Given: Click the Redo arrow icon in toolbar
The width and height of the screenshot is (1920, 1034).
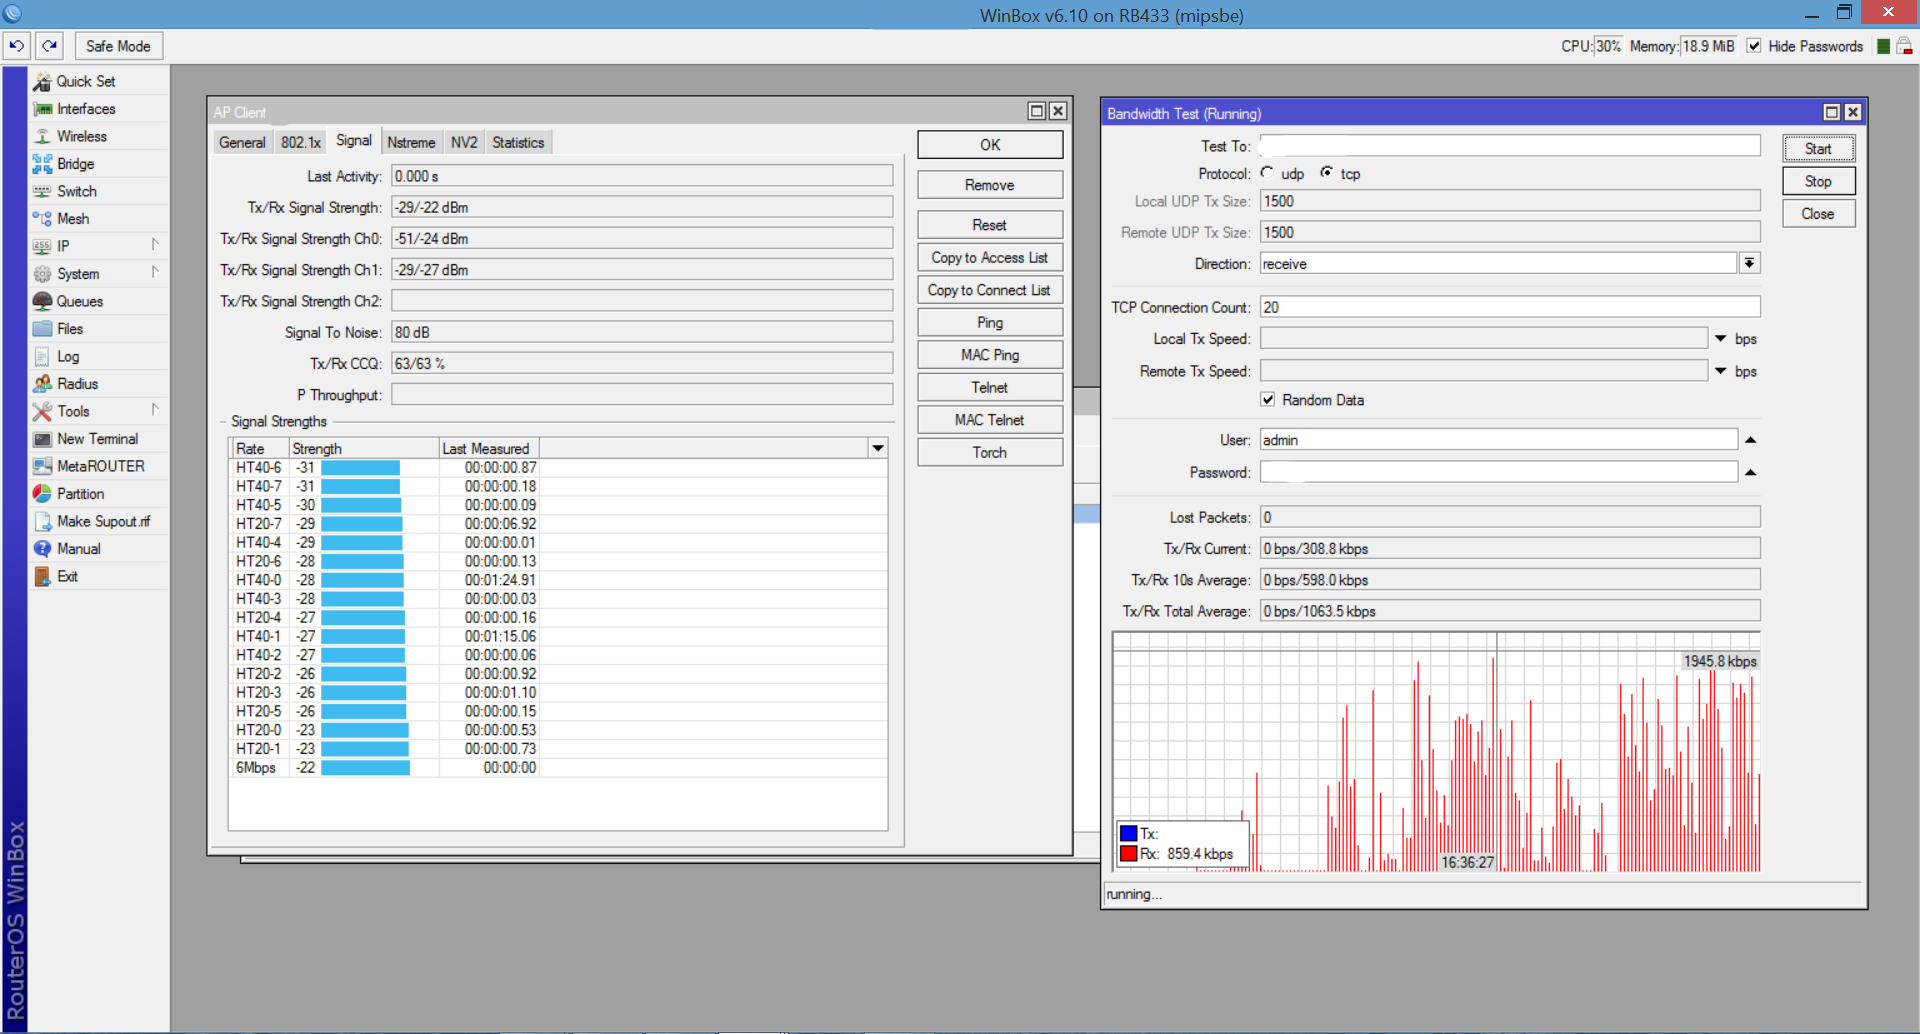Looking at the screenshot, I should [x=50, y=46].
